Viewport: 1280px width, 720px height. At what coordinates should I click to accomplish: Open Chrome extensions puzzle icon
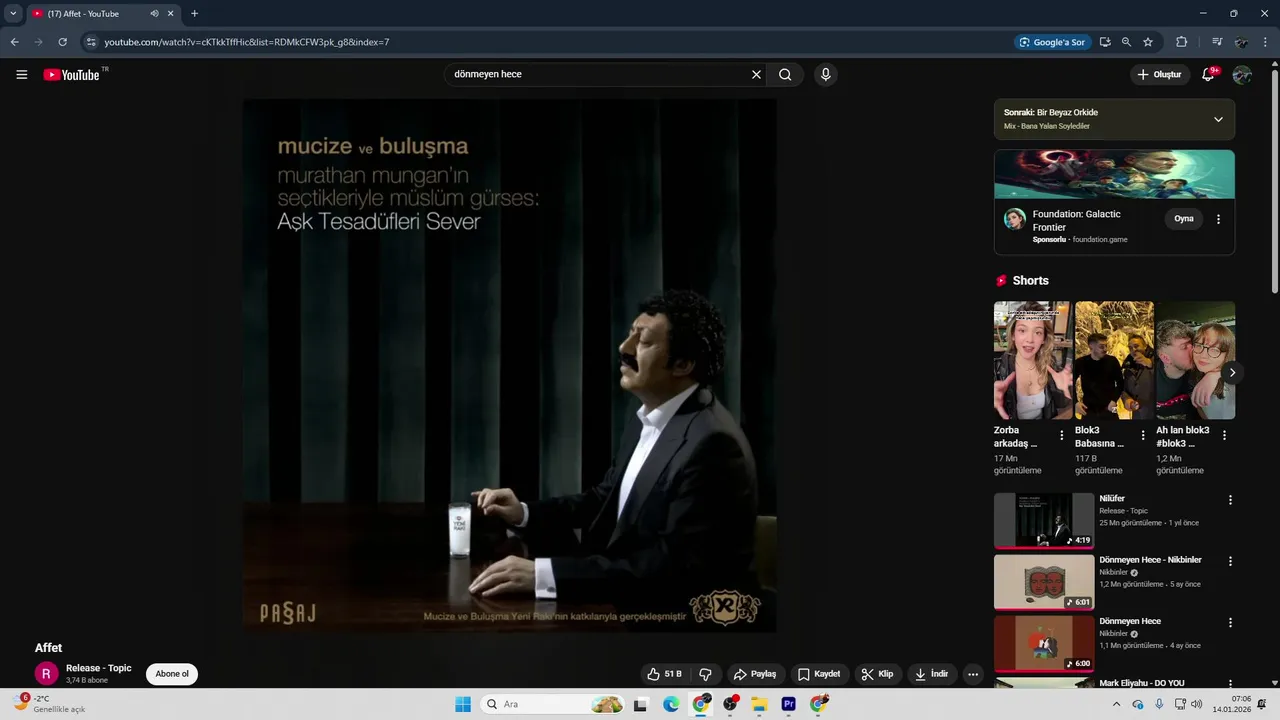pyautogui.click(x=1181, y=42)
